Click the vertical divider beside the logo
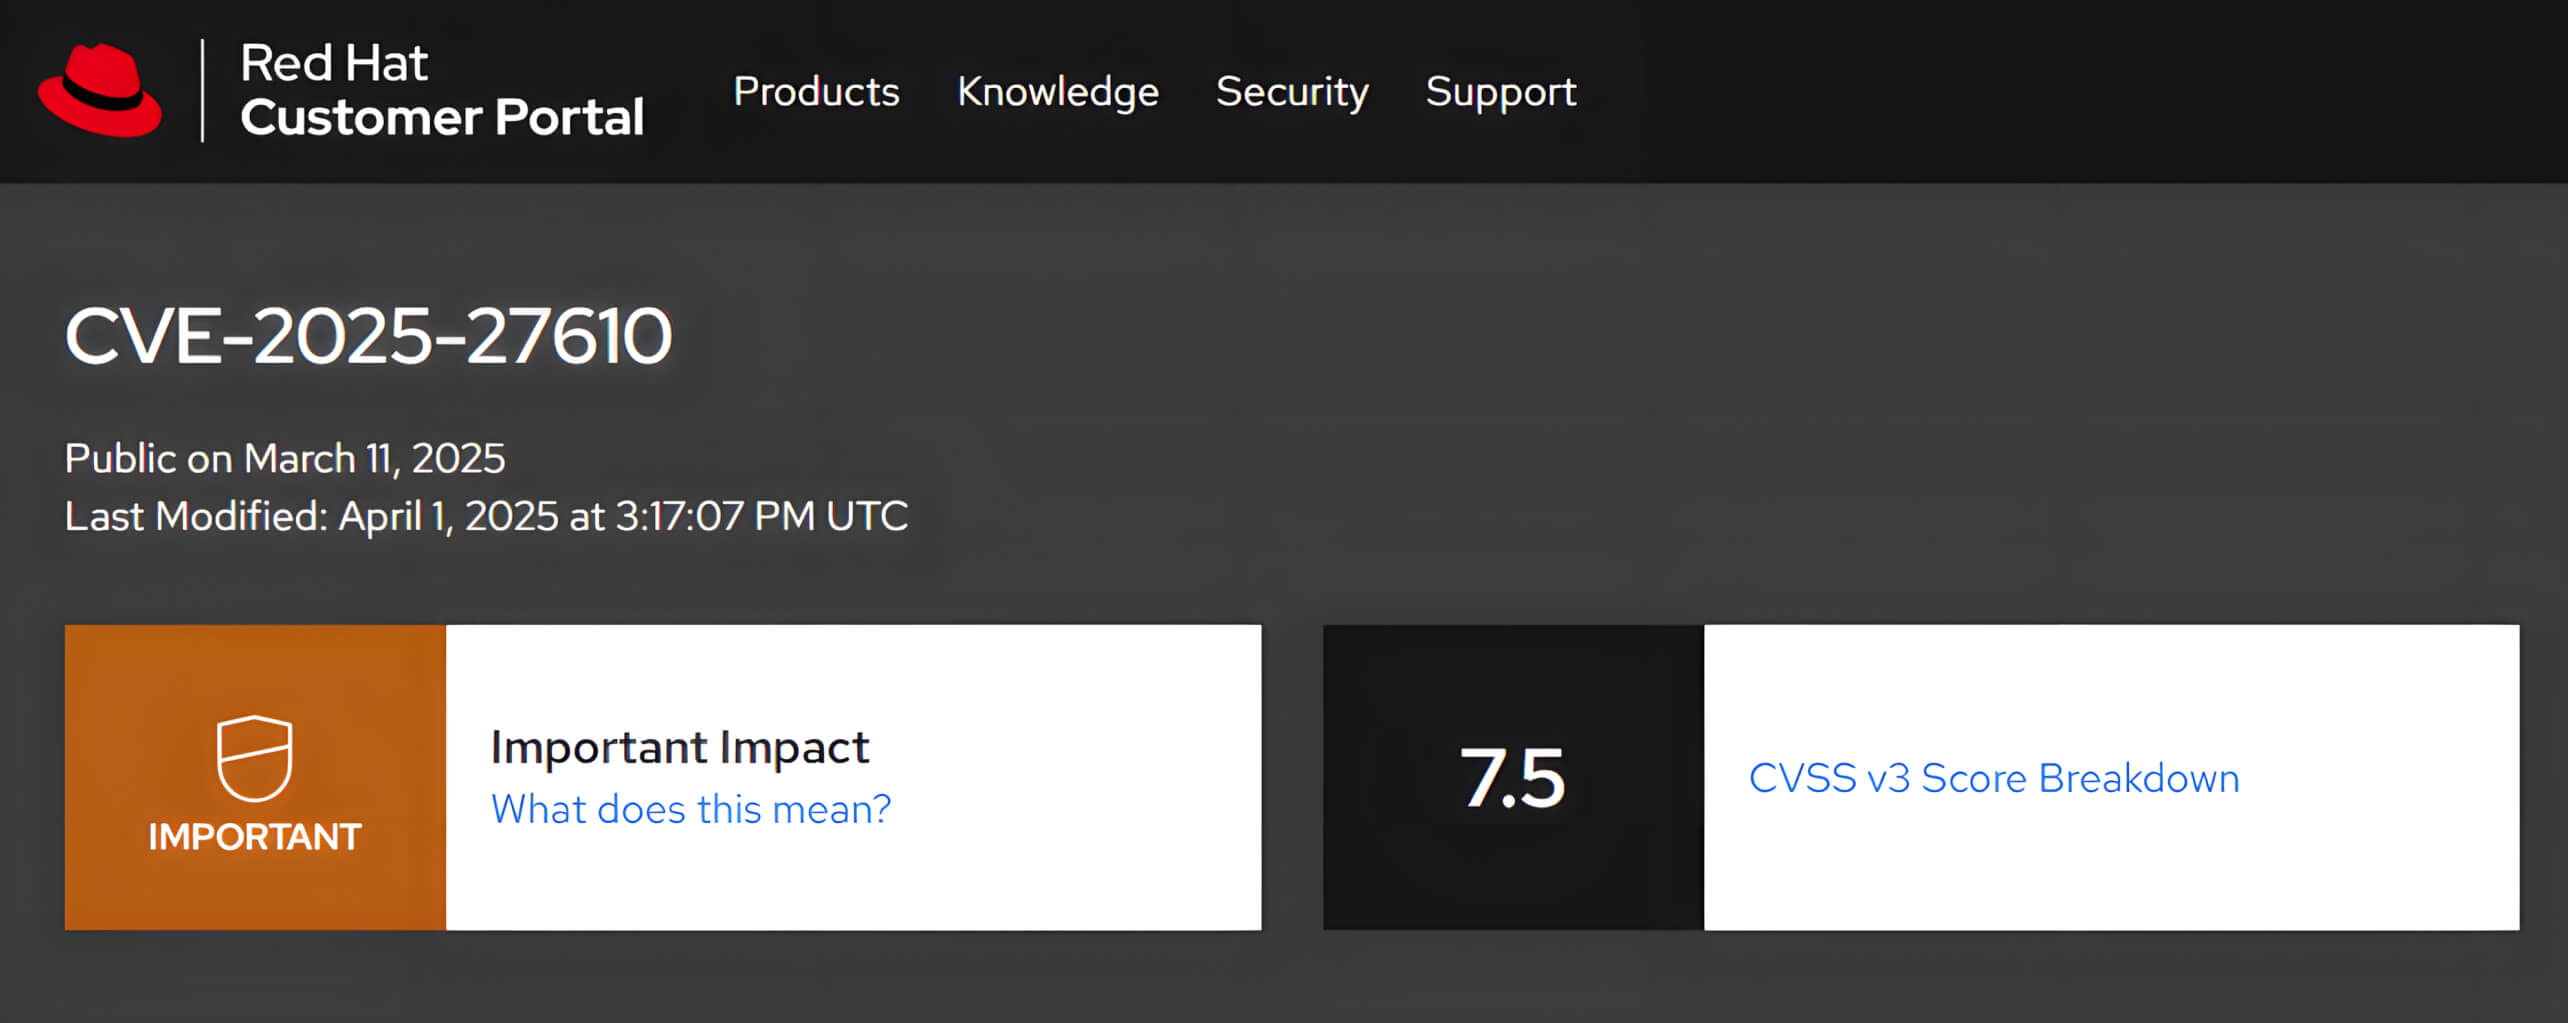Screen dimensions: 2568x1023 click(x=203, y=90)
